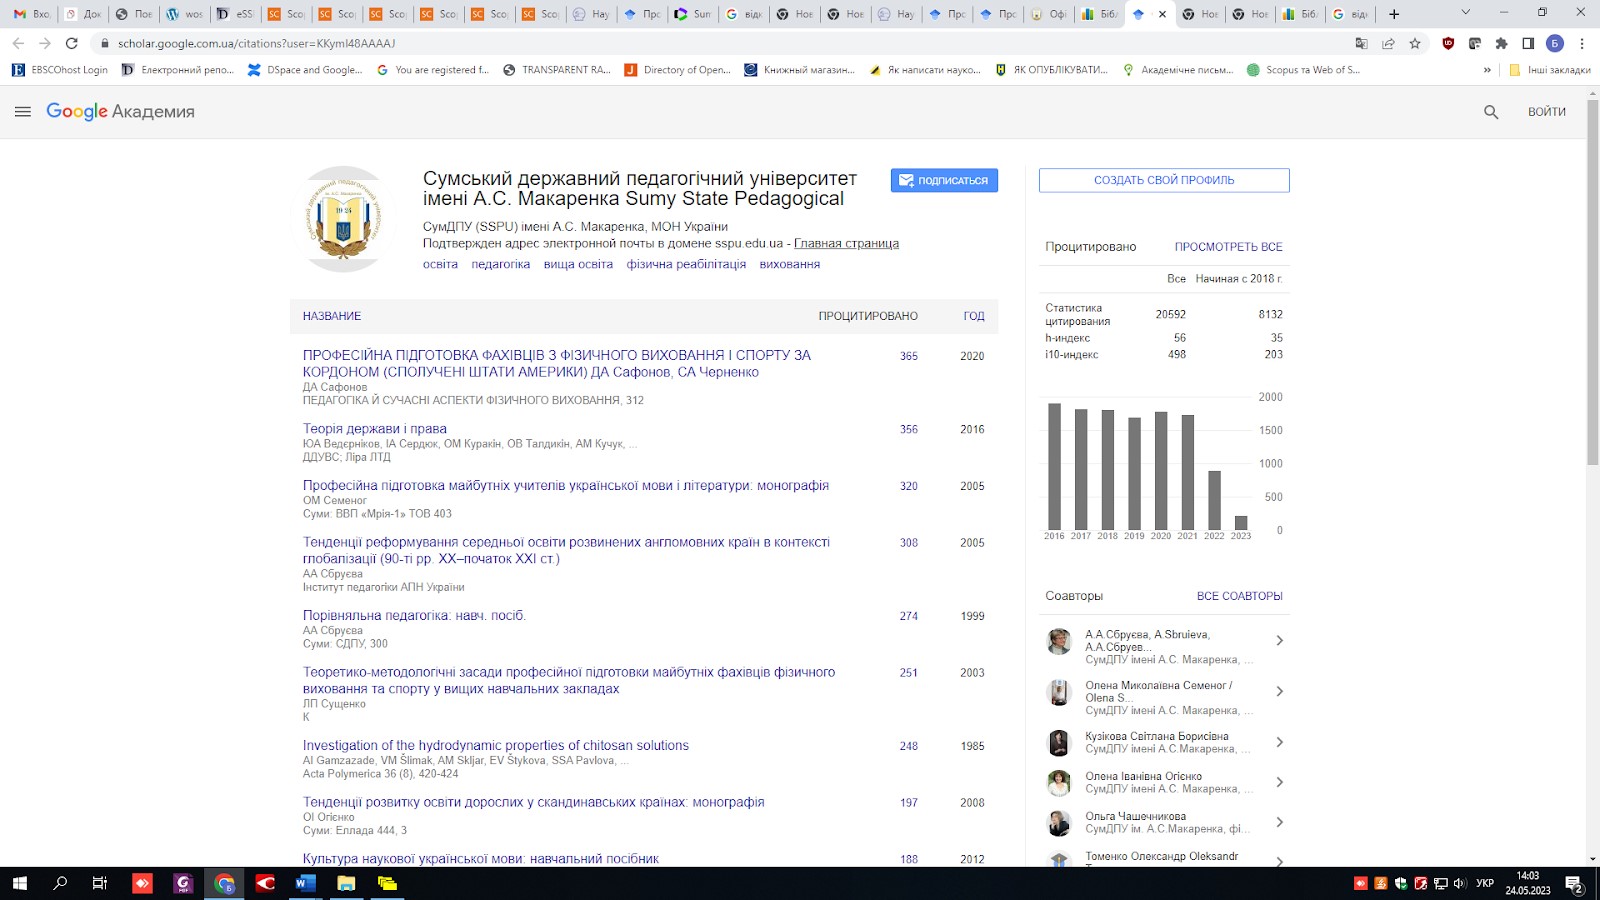Click the Scholar search magnifier icon
The height and width of the screenshot is (900, 1600).
pyautogui.click(x=1491, y=112)
